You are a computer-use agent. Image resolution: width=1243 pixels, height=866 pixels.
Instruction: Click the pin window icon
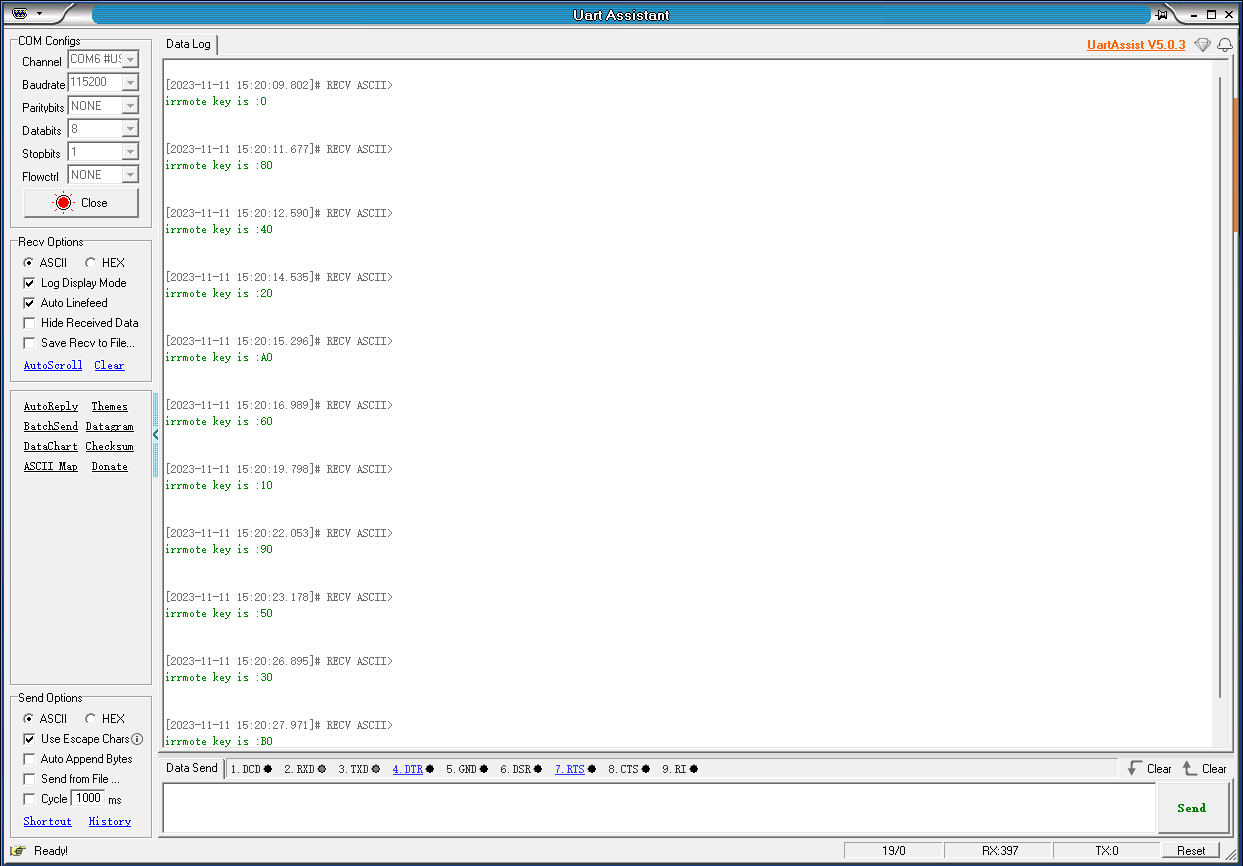(1162, 14)
